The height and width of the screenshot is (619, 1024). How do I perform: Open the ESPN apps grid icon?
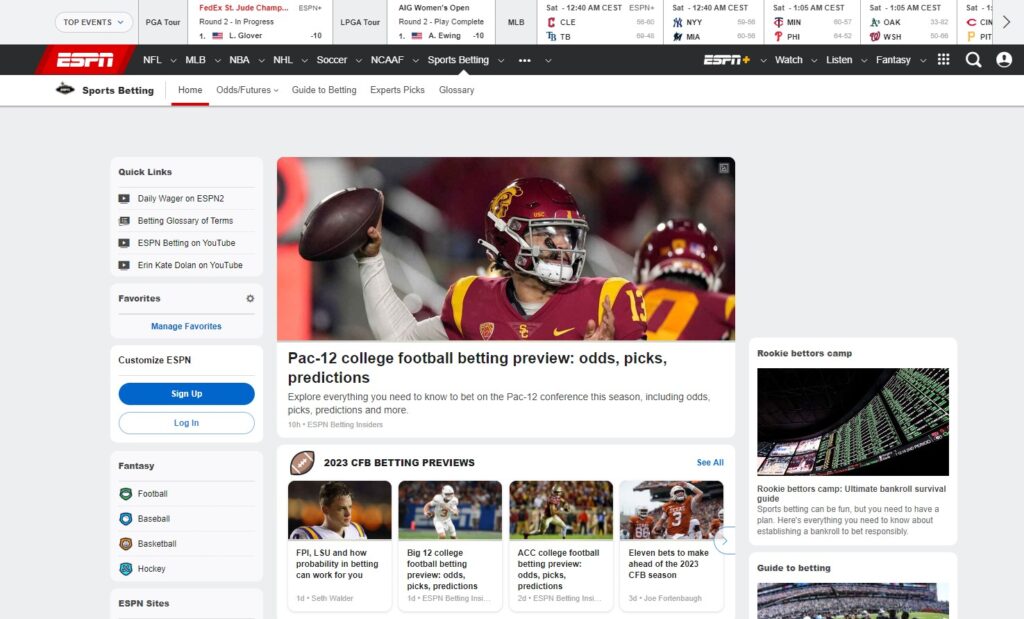(941, 60)
